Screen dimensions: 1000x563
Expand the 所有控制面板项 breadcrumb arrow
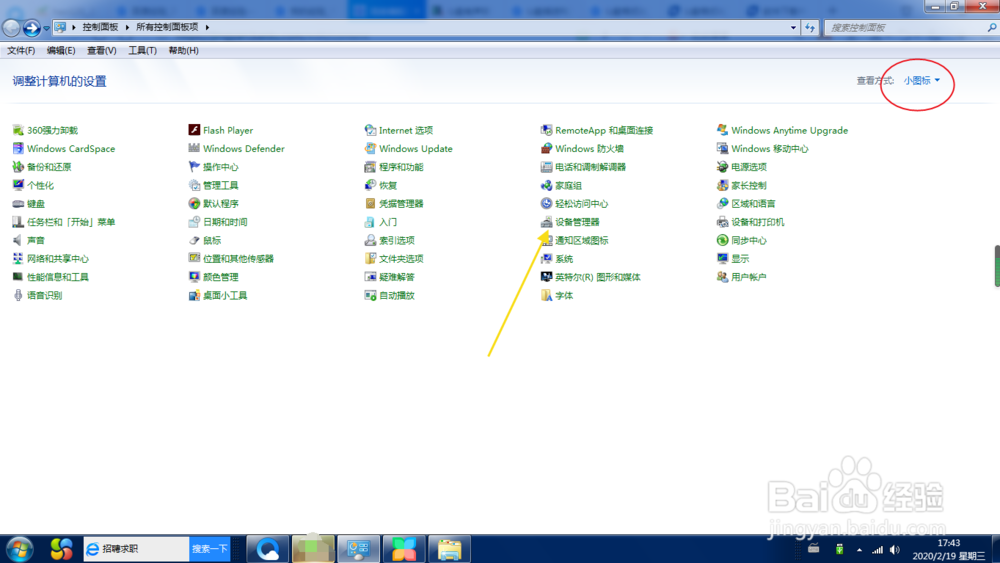207,27
